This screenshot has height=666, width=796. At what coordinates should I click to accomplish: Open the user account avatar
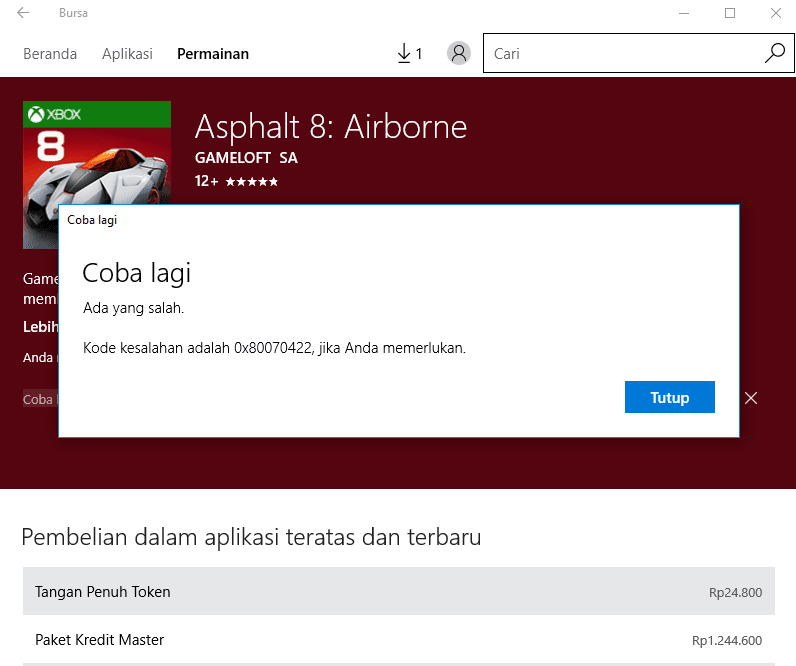coord(458,53)
